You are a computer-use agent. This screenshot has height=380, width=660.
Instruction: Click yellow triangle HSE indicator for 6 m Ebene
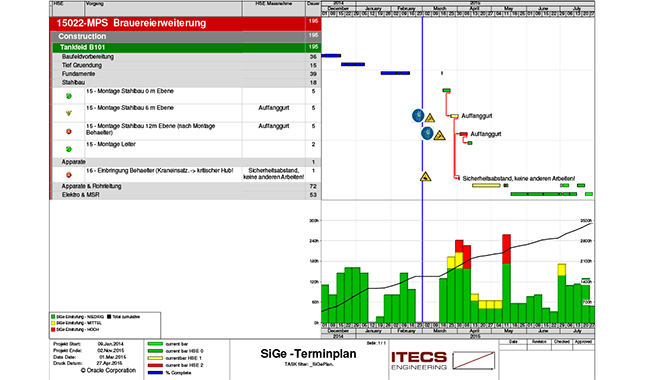point(69,113)
